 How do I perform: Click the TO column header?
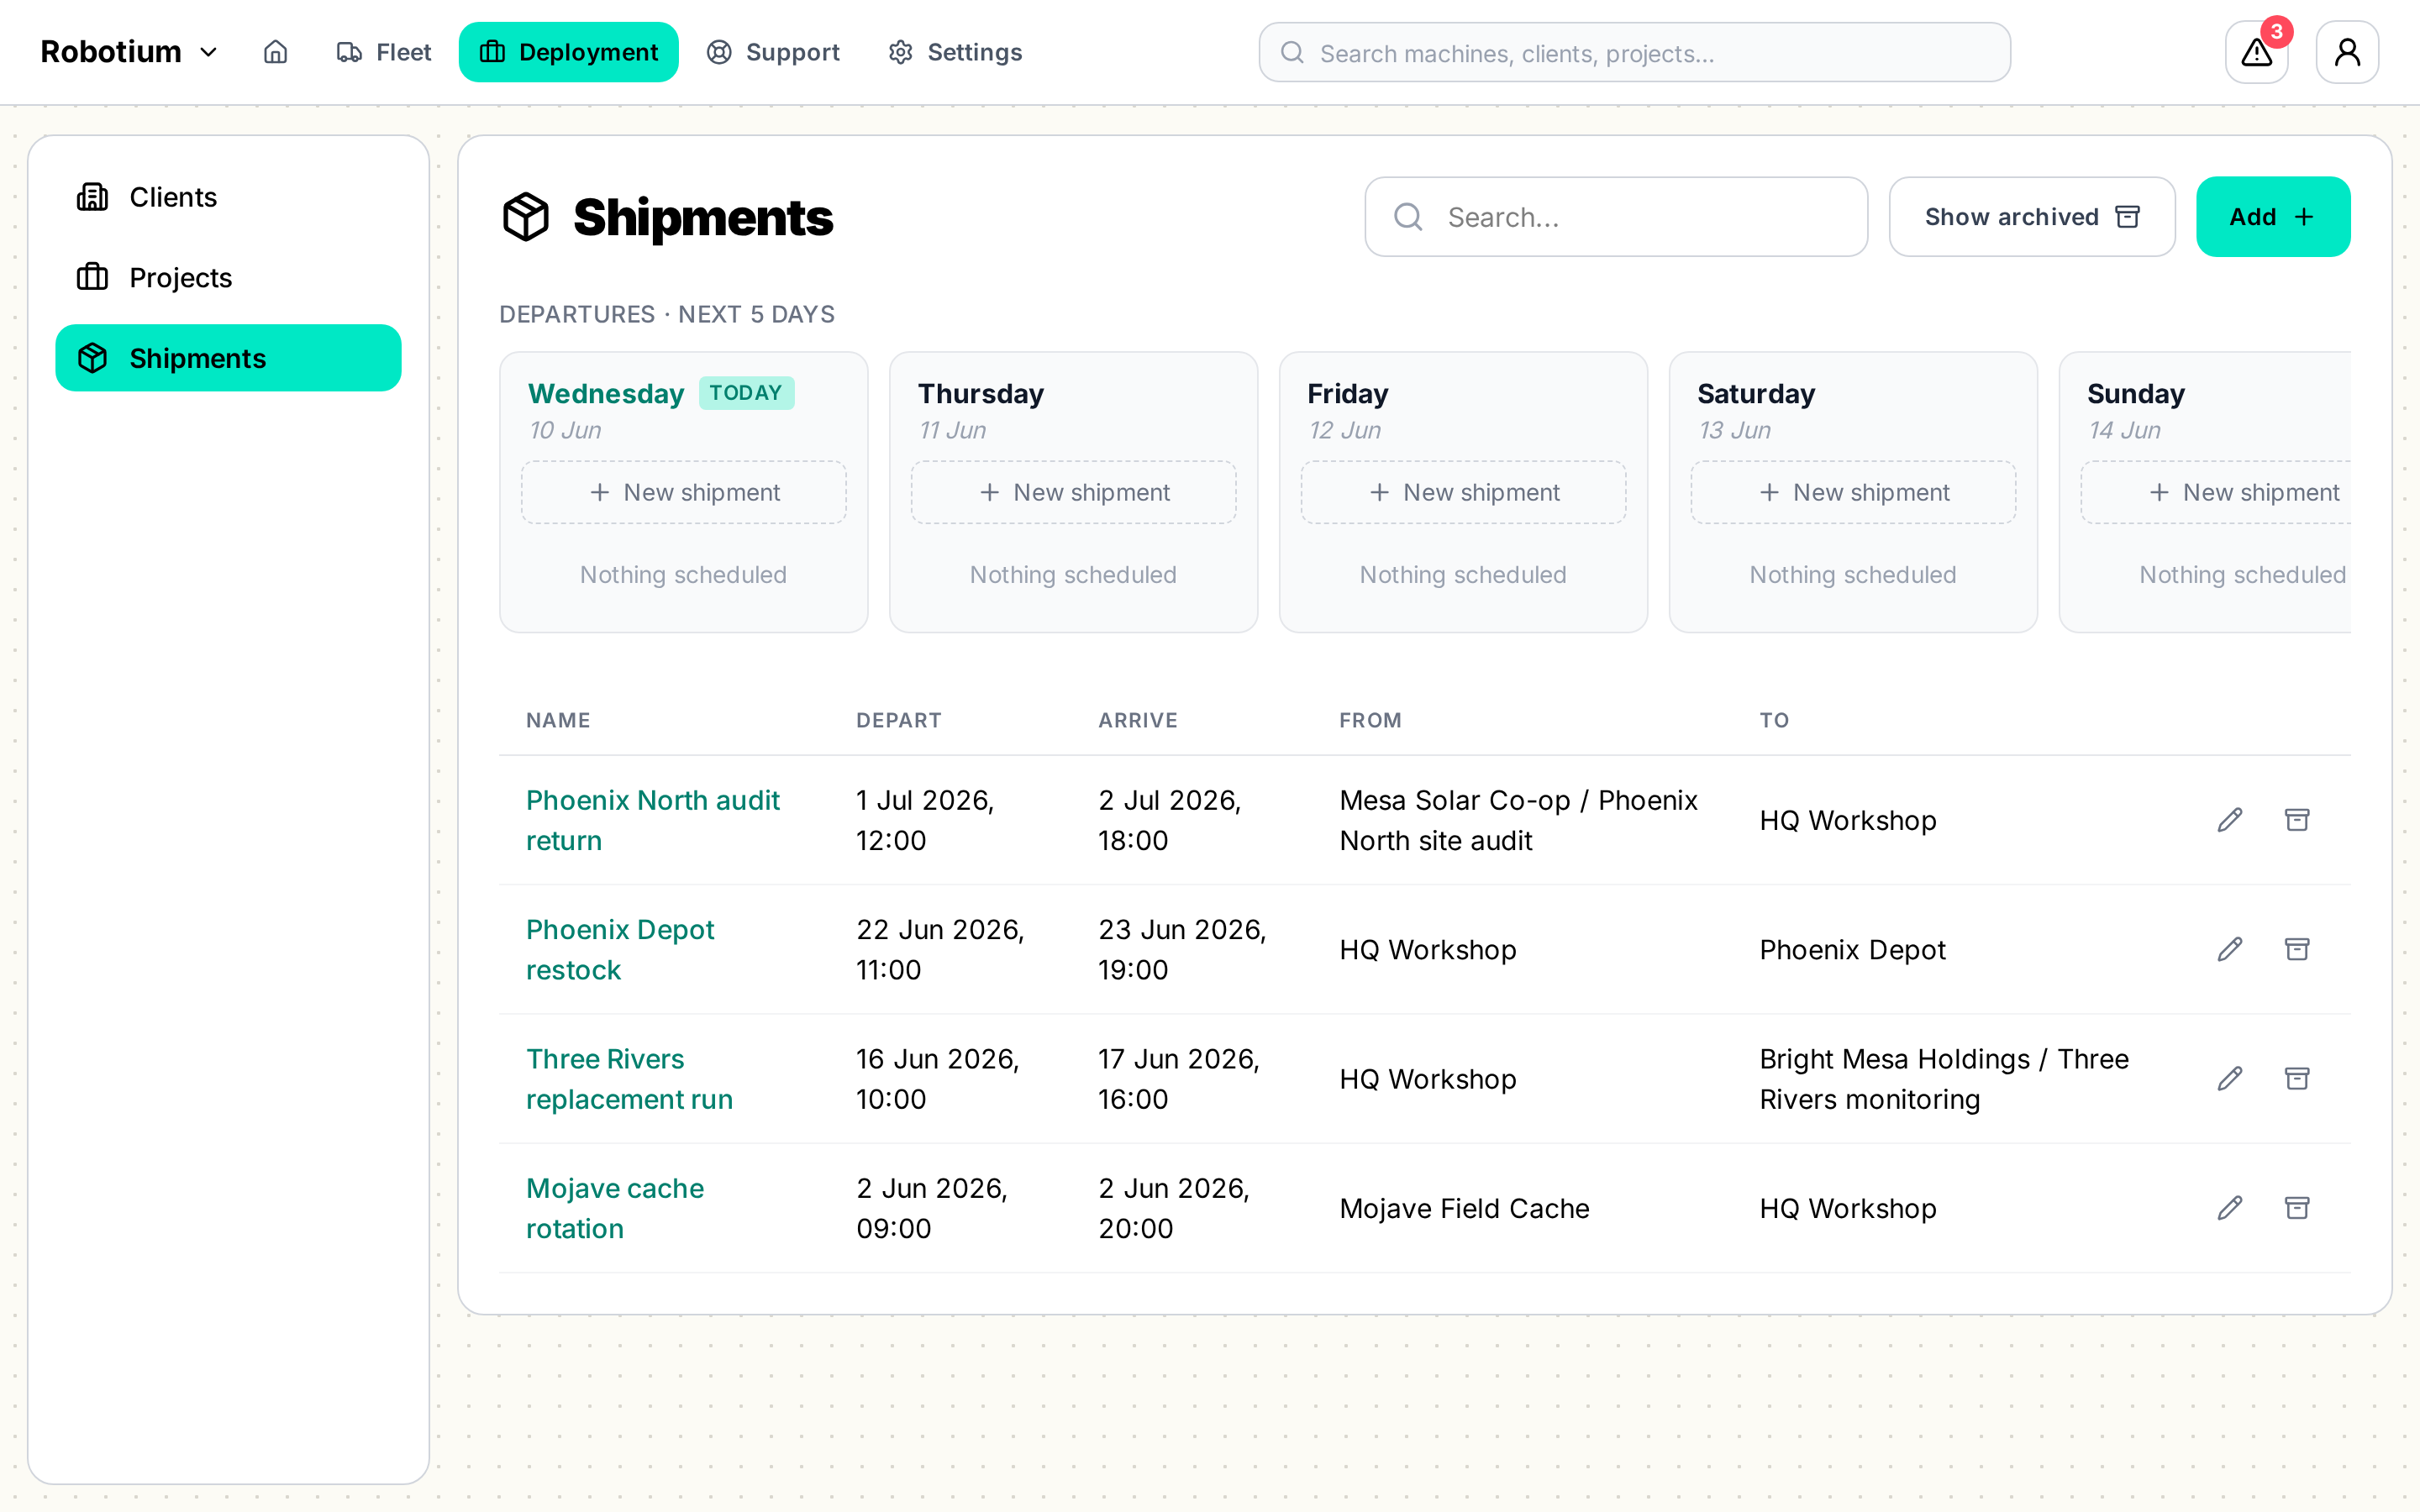click(1774, 720)
